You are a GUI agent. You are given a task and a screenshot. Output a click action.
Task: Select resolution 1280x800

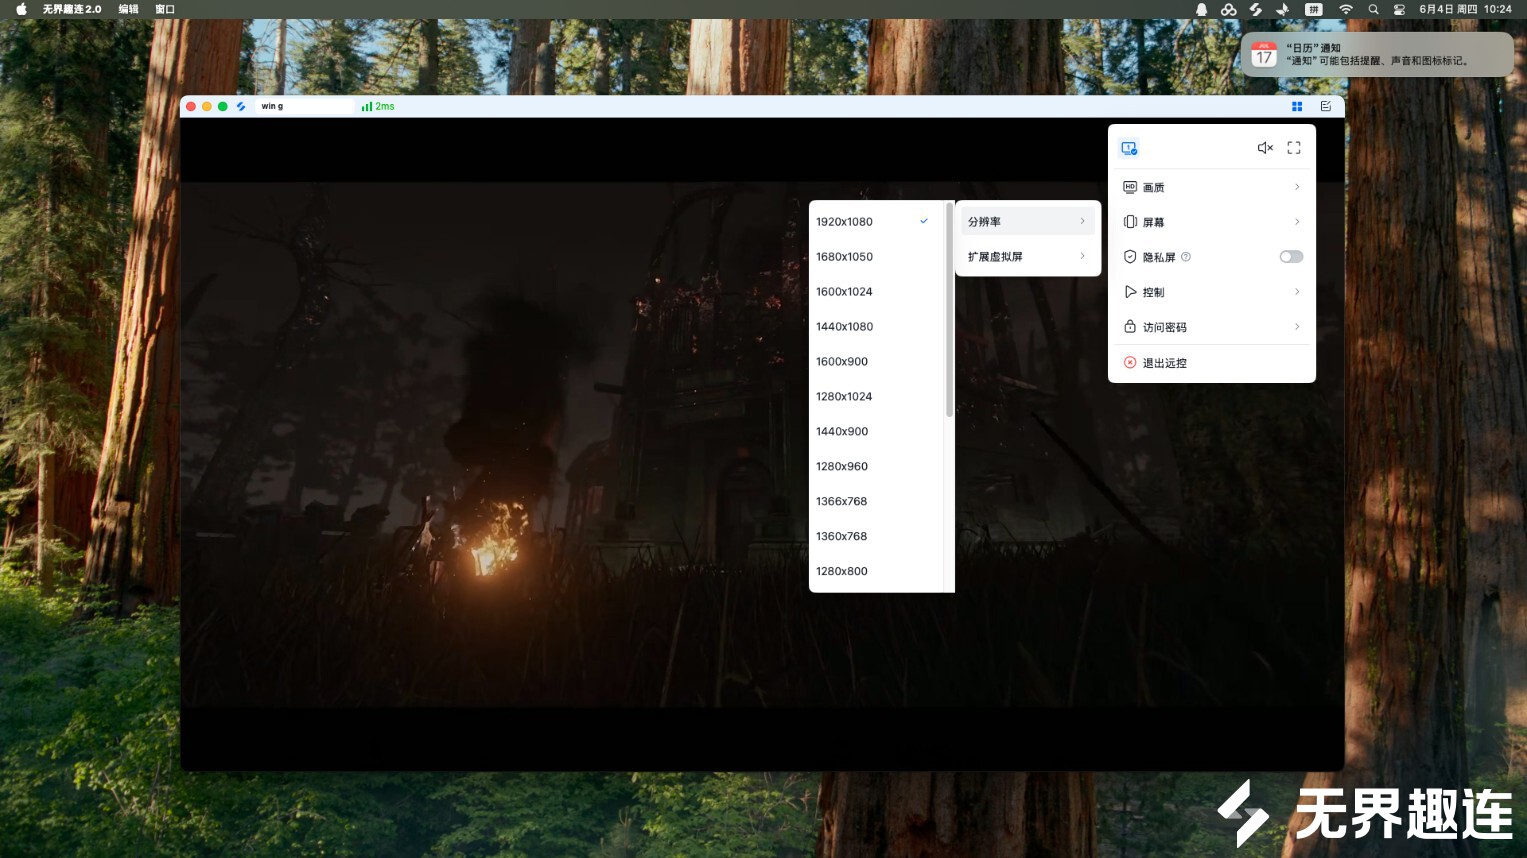tap(876, 572)
